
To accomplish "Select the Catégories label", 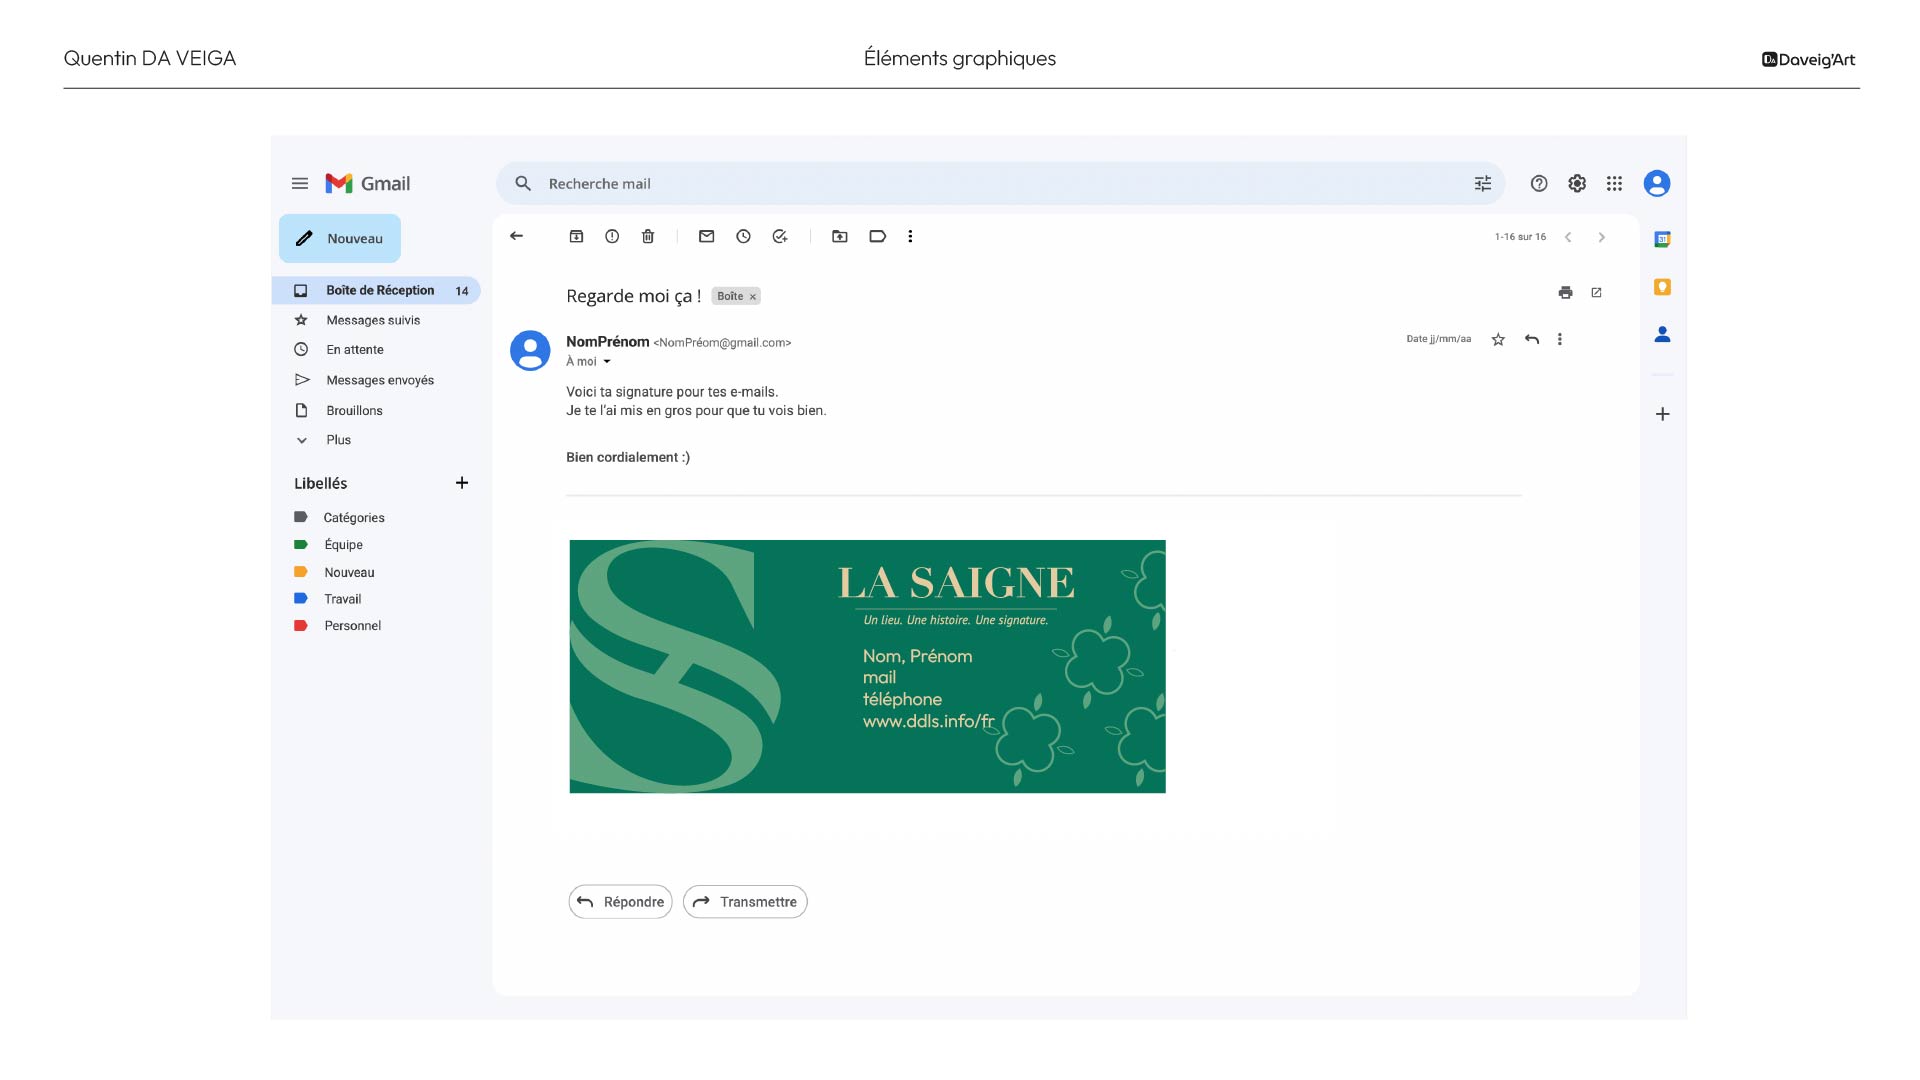I will [x=354, y=518].
